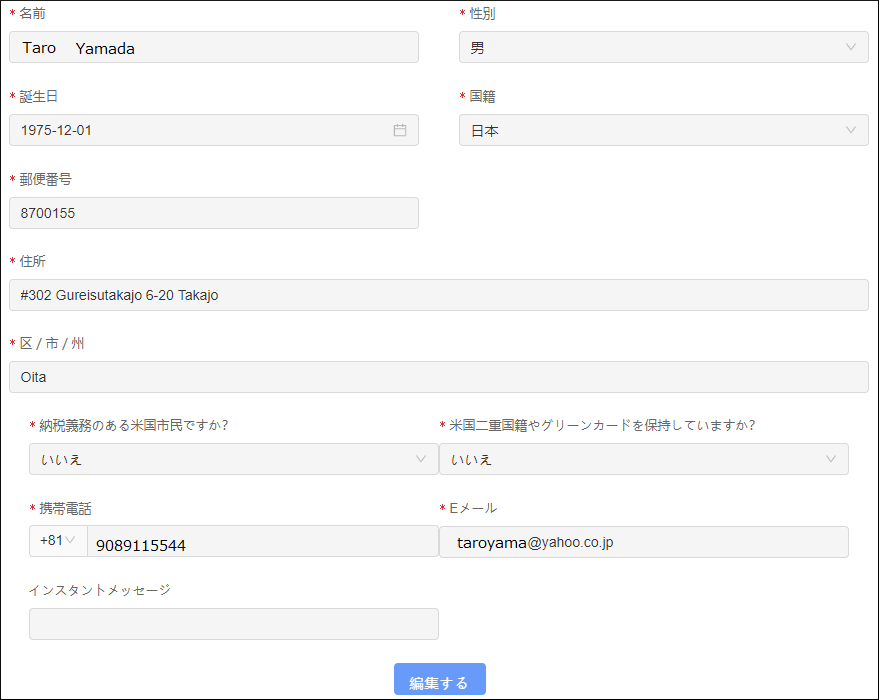Click the Eメール field label
The width and height of the screenshot is (879, 700).
tap(473, 508)
